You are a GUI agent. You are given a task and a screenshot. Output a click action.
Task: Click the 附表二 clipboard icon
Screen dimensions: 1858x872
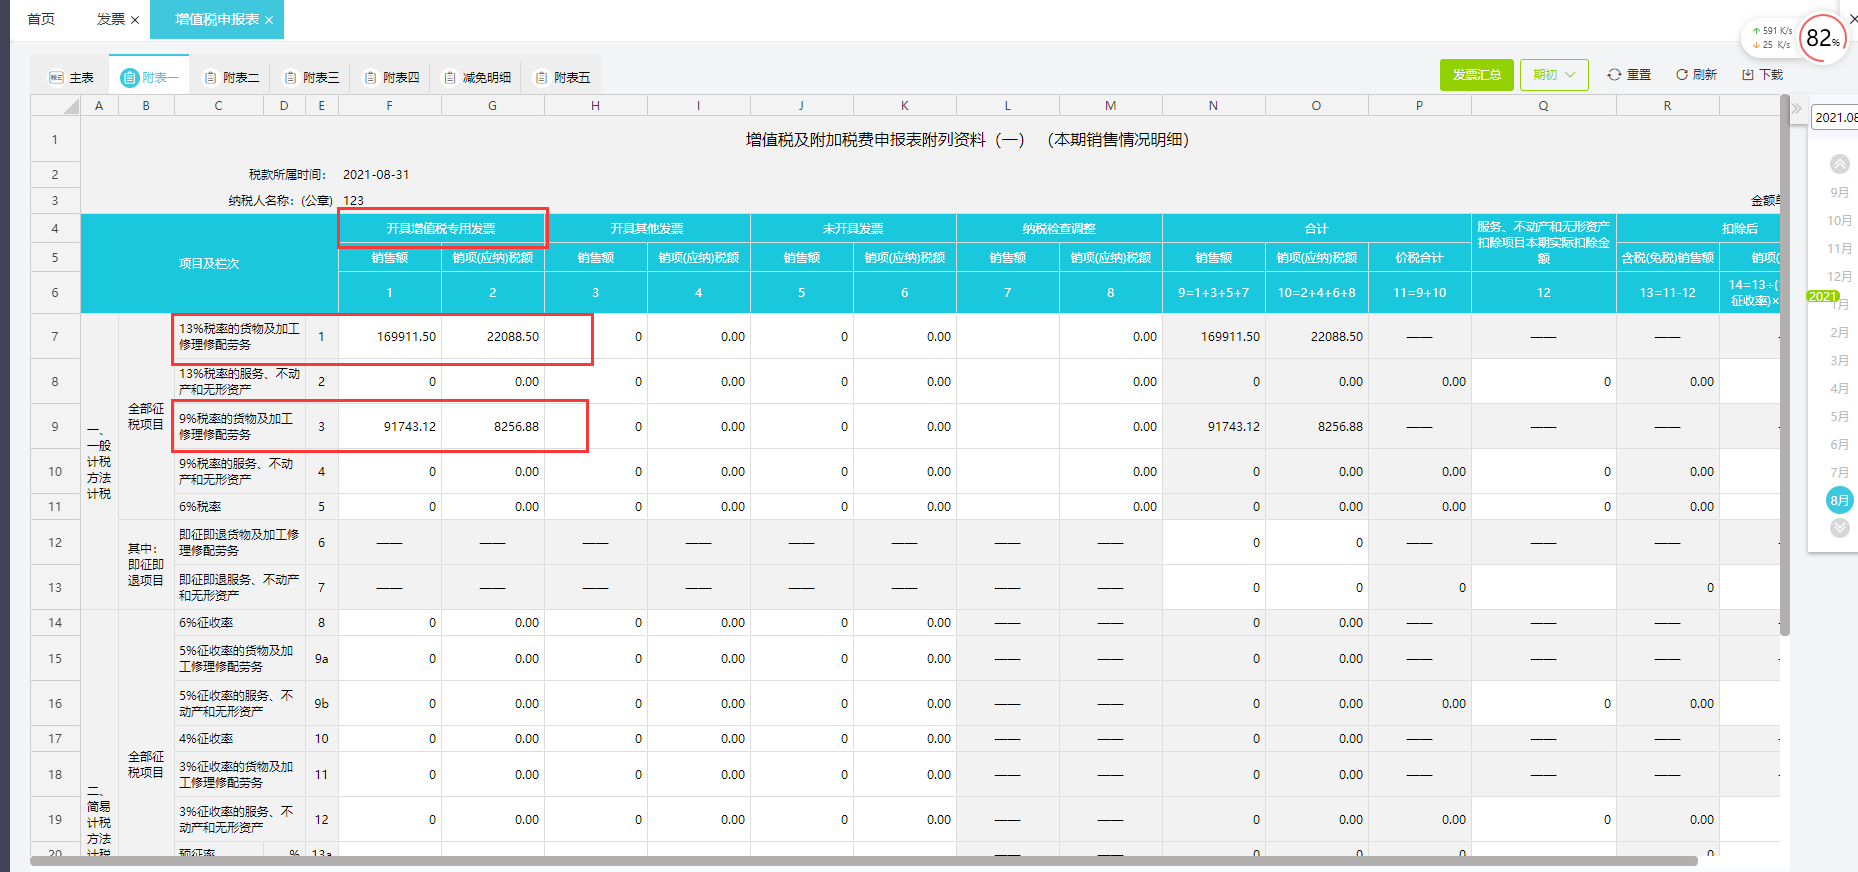[x=210, y=78]
